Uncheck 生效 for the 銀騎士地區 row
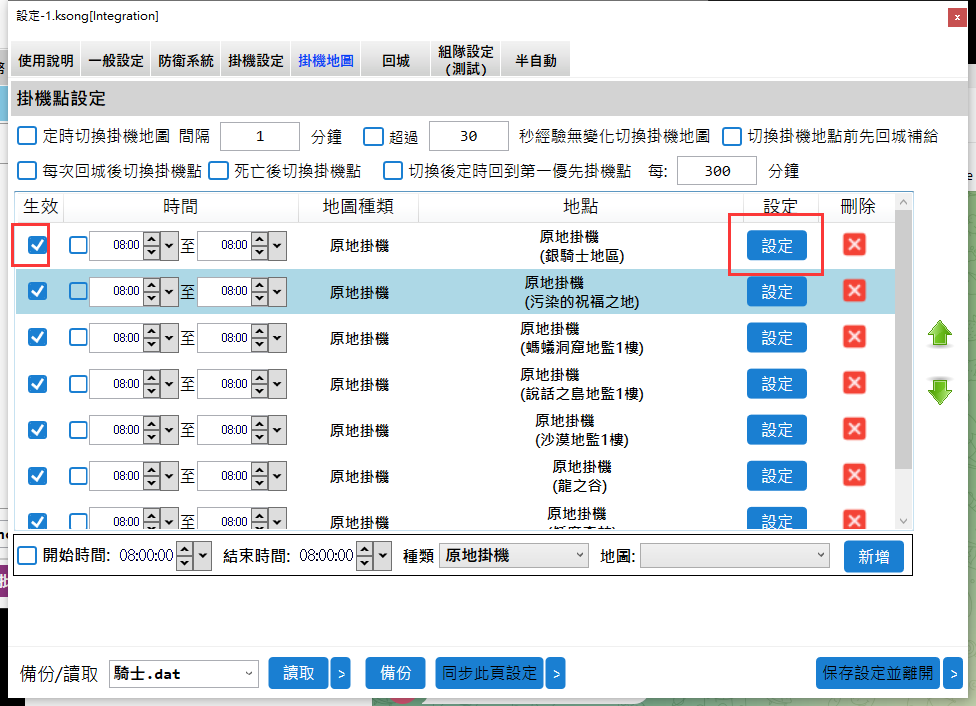This screenshot has width=976, height=706. (x=37, y=245)
